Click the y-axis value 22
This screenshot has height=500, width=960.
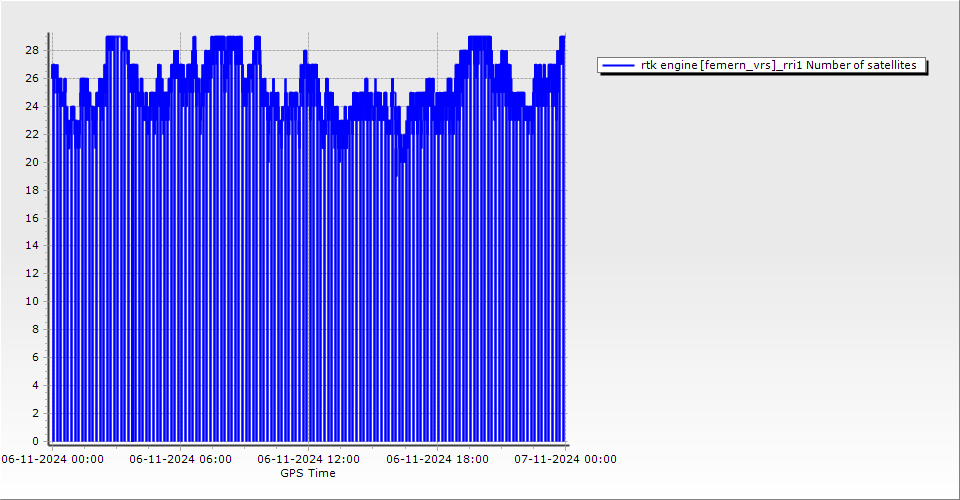pos(32,134)
